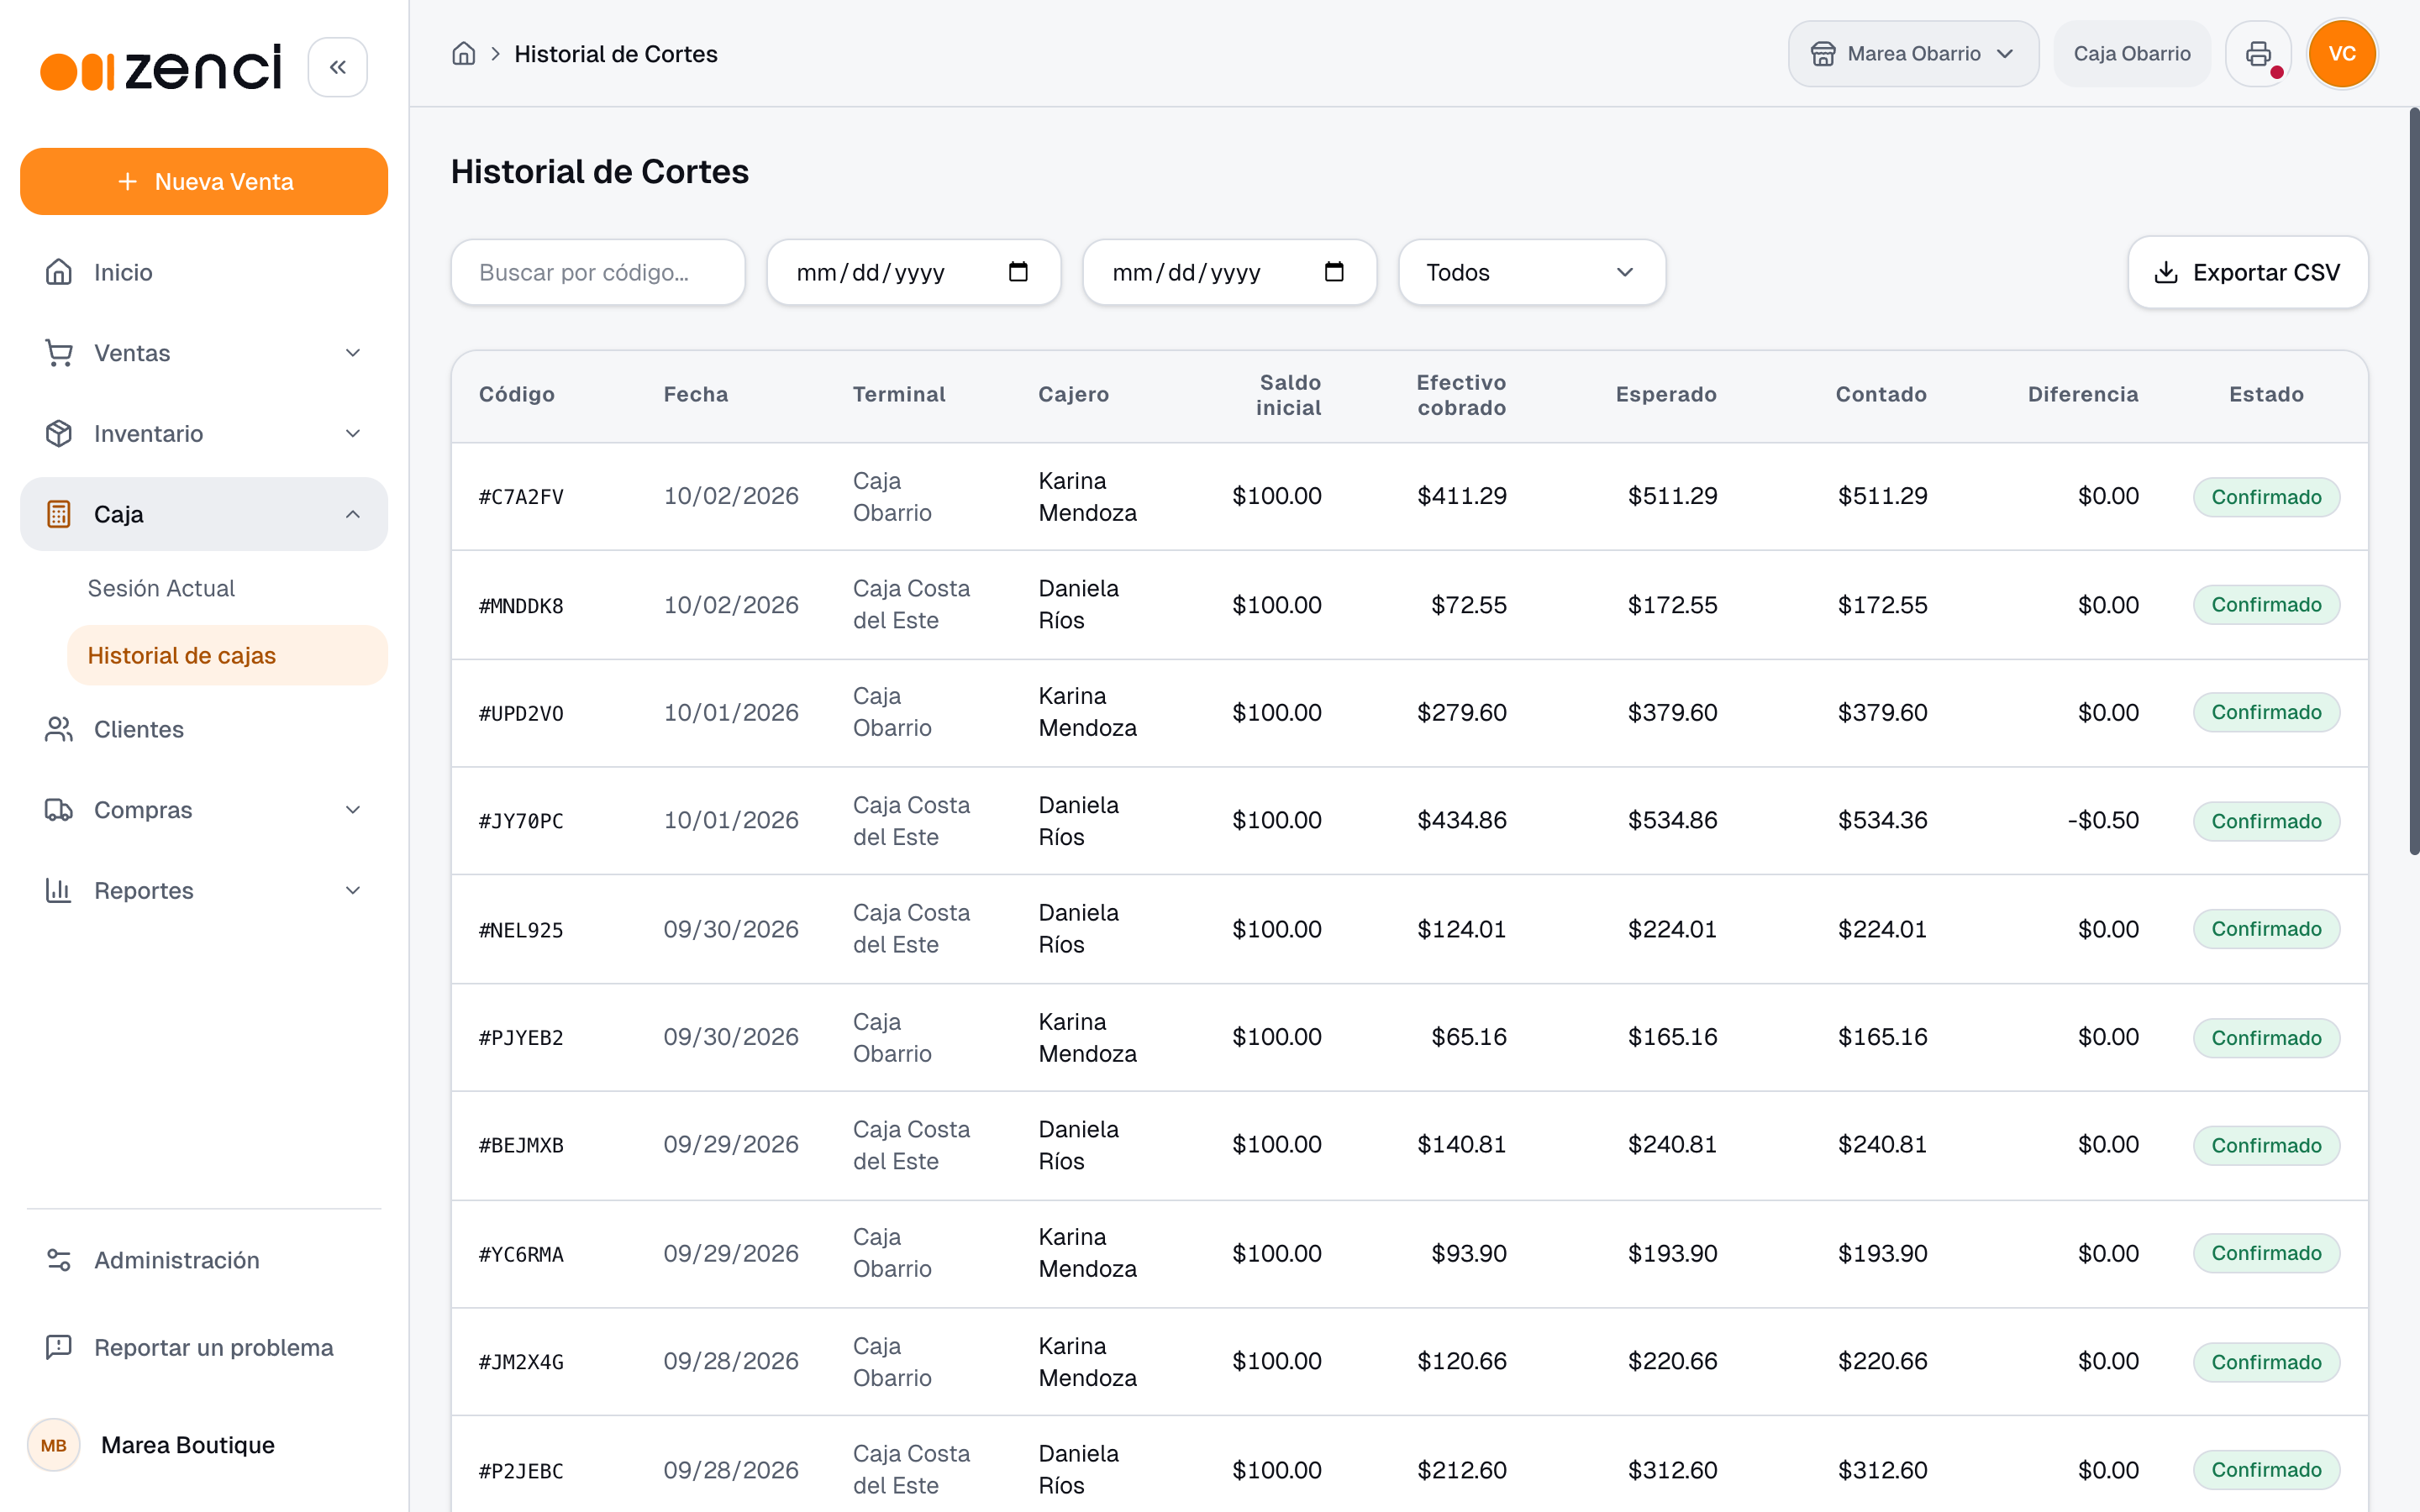Click the Diferencia column header
Image resolution: width=2420 pixels, height=1512 pixels.
point(2083,394)
